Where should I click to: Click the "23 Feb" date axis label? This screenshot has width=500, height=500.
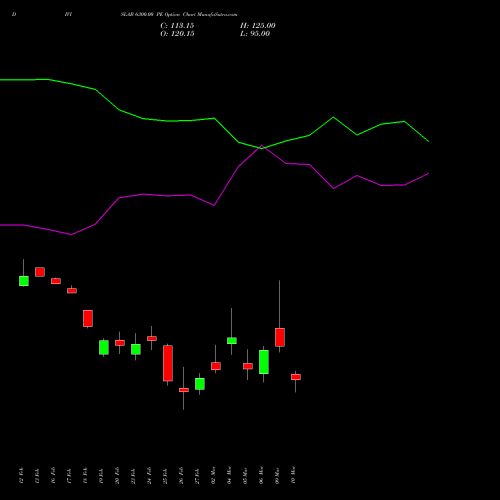point(133,476)
